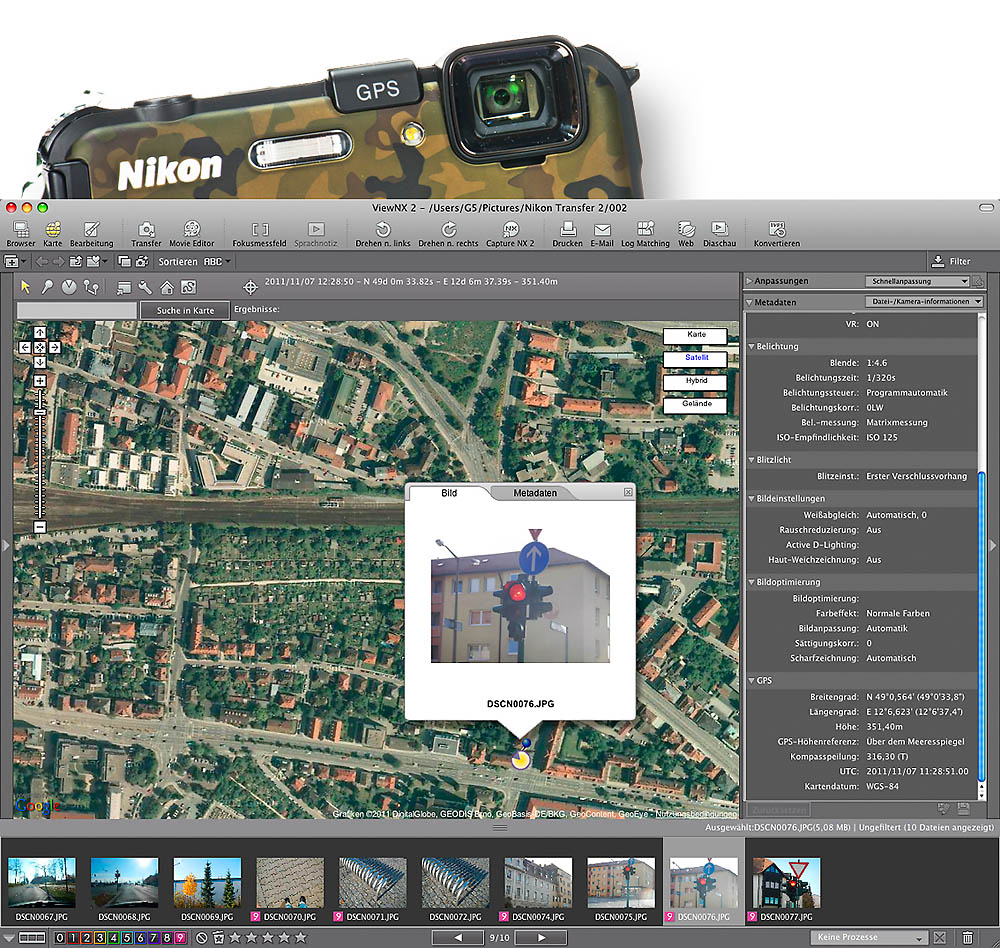
Task: Collapse the Belichtung section
Action: click(x=752, y=346)
